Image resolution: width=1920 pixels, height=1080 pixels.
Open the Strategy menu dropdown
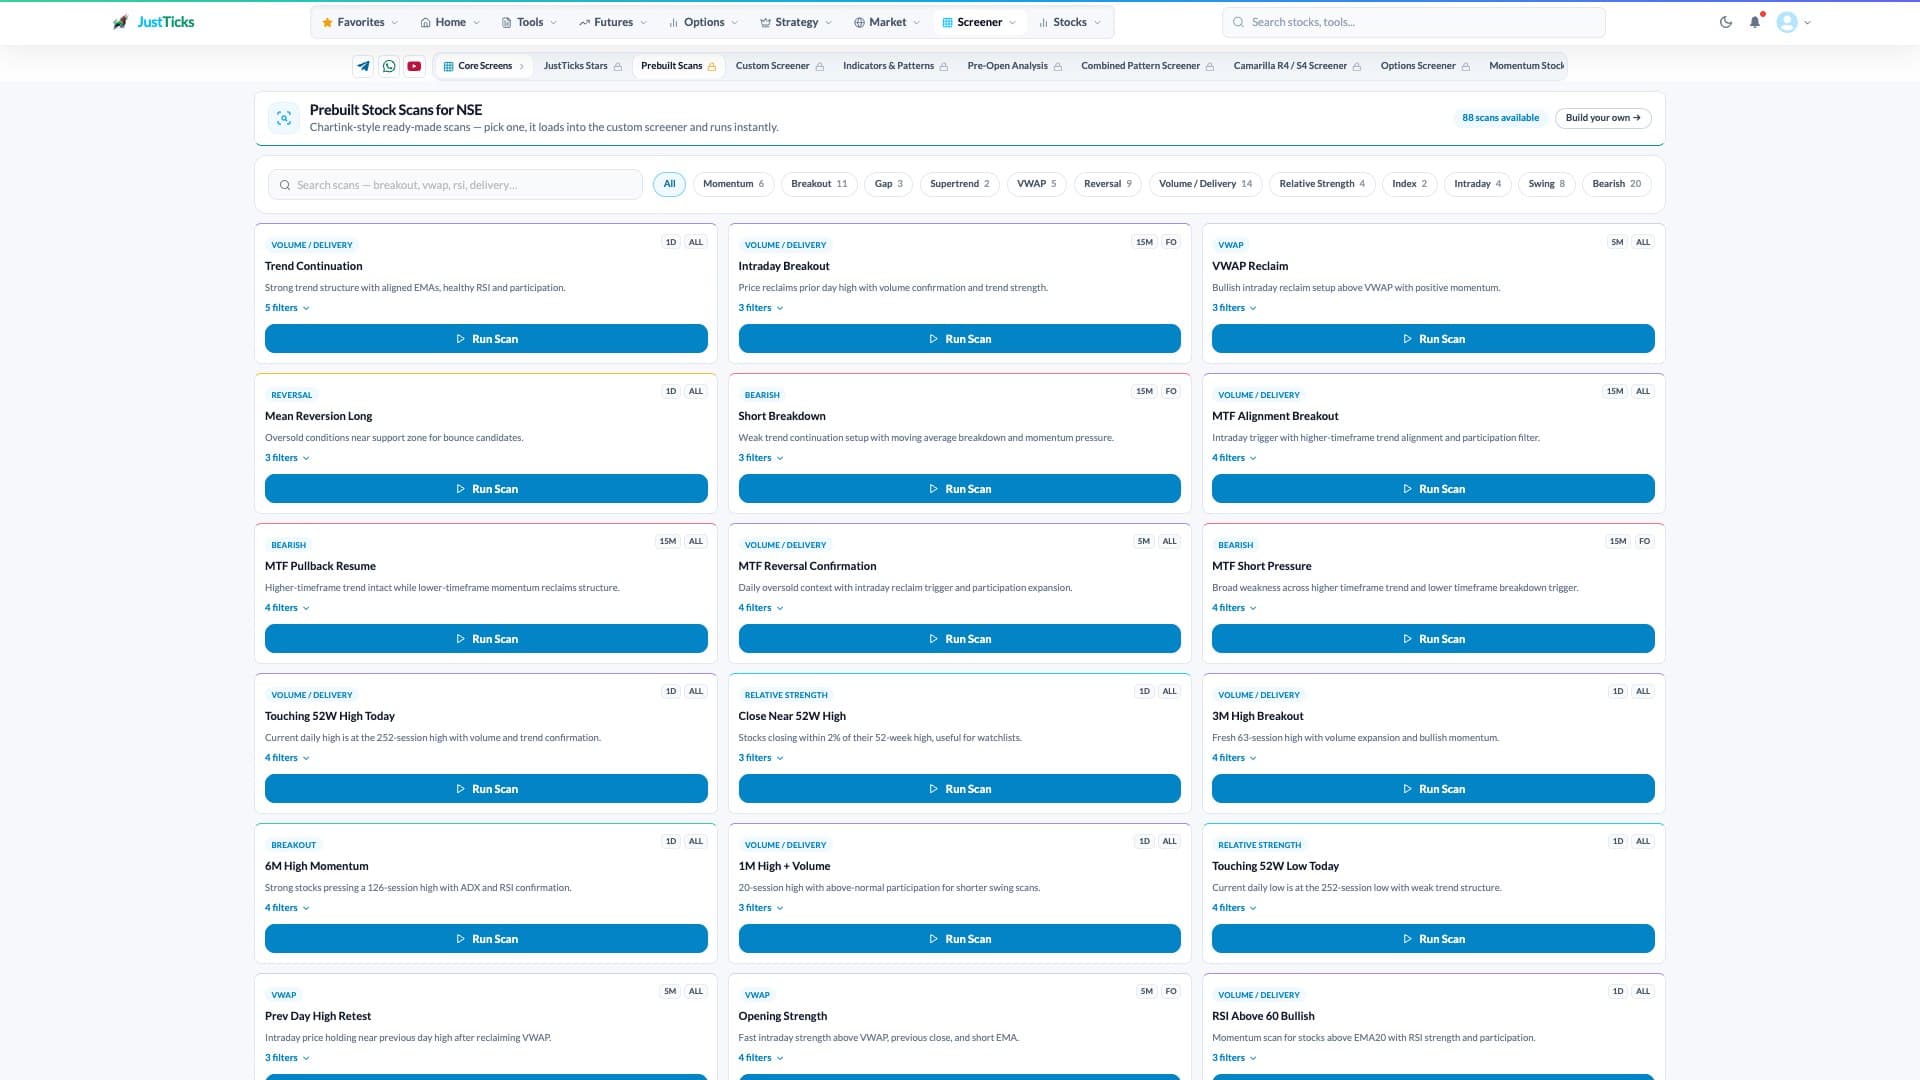click(795, 22)
